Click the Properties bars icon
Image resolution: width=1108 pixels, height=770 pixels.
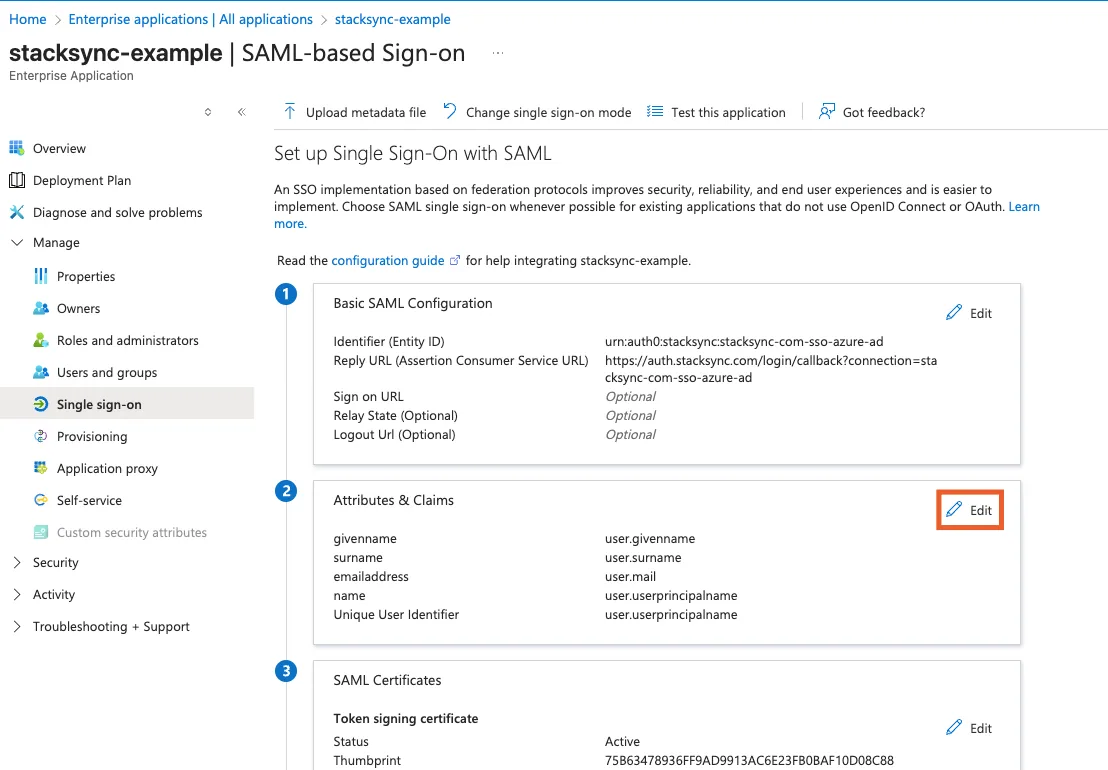tap(41, 276)
